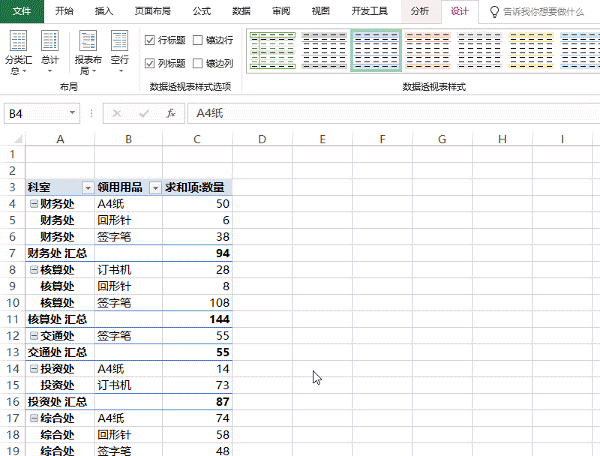Collapse the 交通处 group

pyautogui.click(x=34, y=336)
